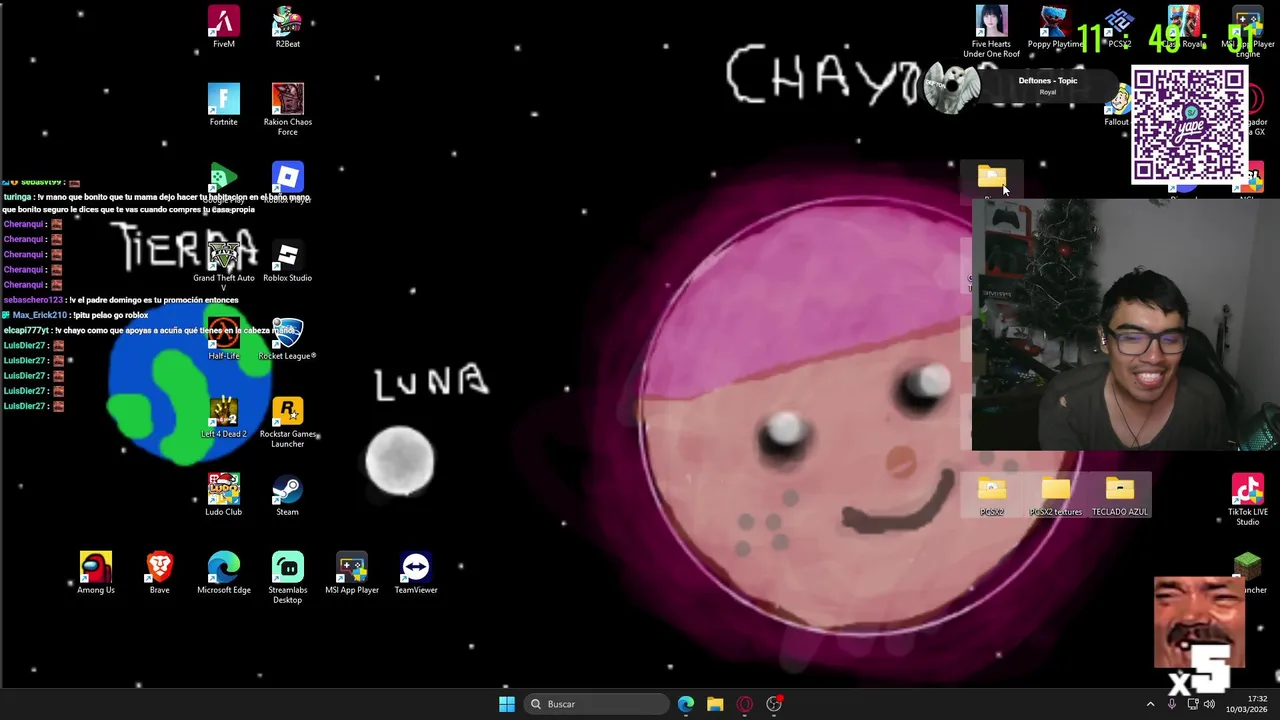This screenshot has height=720, width=1280.
Task: Open the Clash Royale desktop icon
Action: tap(1183, 28)
